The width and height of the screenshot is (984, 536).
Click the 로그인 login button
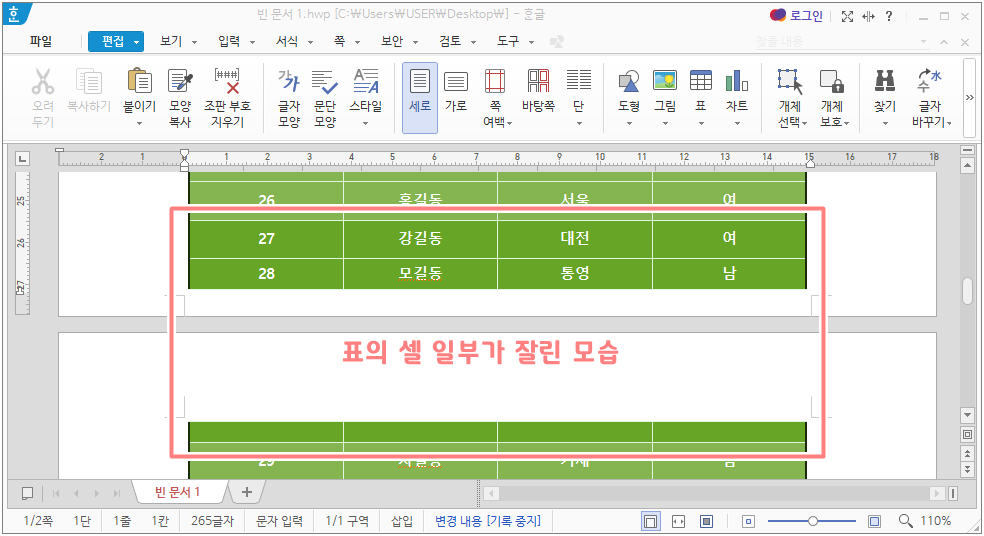(796, 16)
